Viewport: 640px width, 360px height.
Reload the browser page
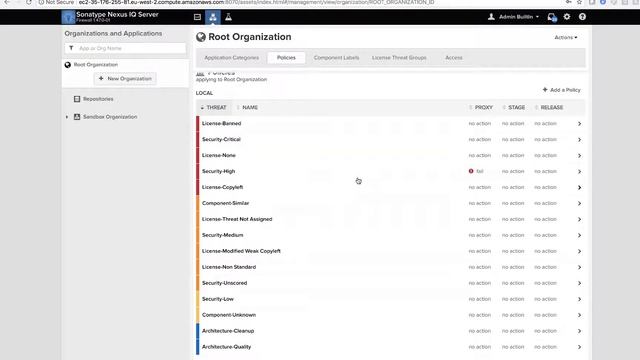click(x=29, y=2)
